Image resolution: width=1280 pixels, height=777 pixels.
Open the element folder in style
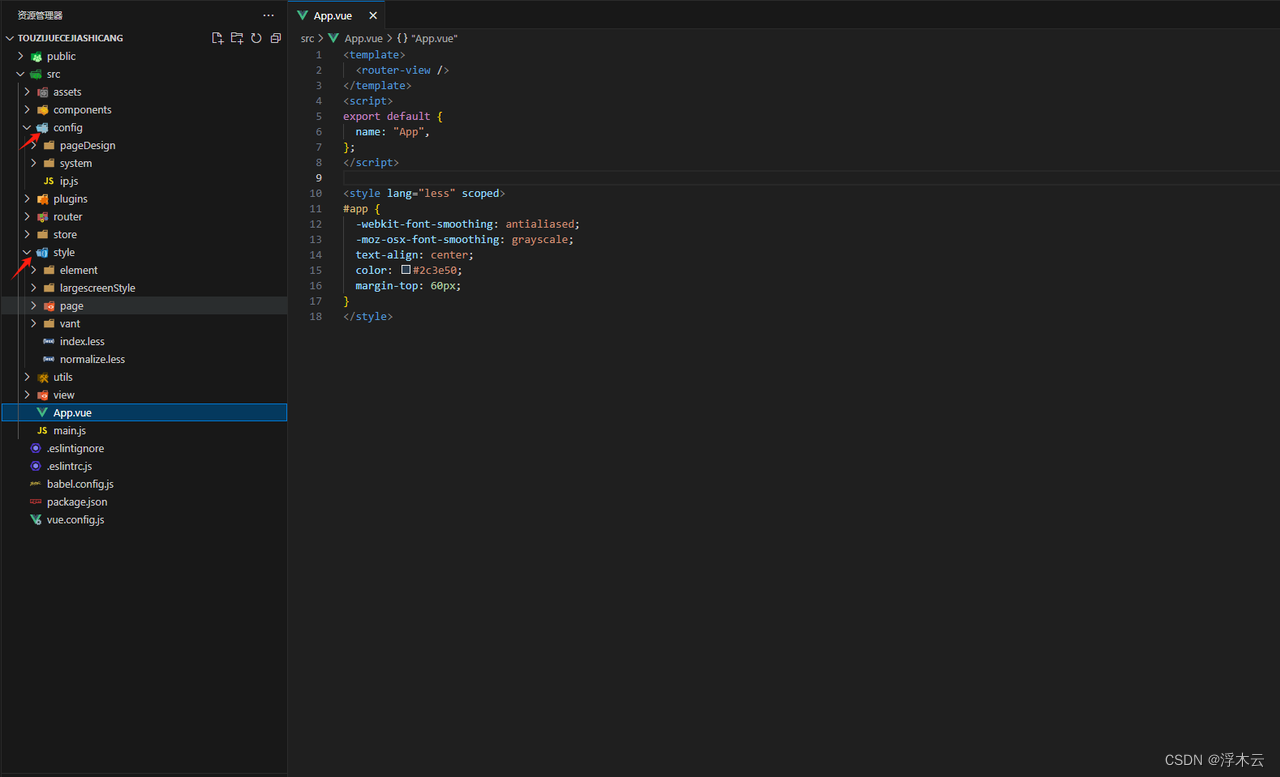pos(79,270)
